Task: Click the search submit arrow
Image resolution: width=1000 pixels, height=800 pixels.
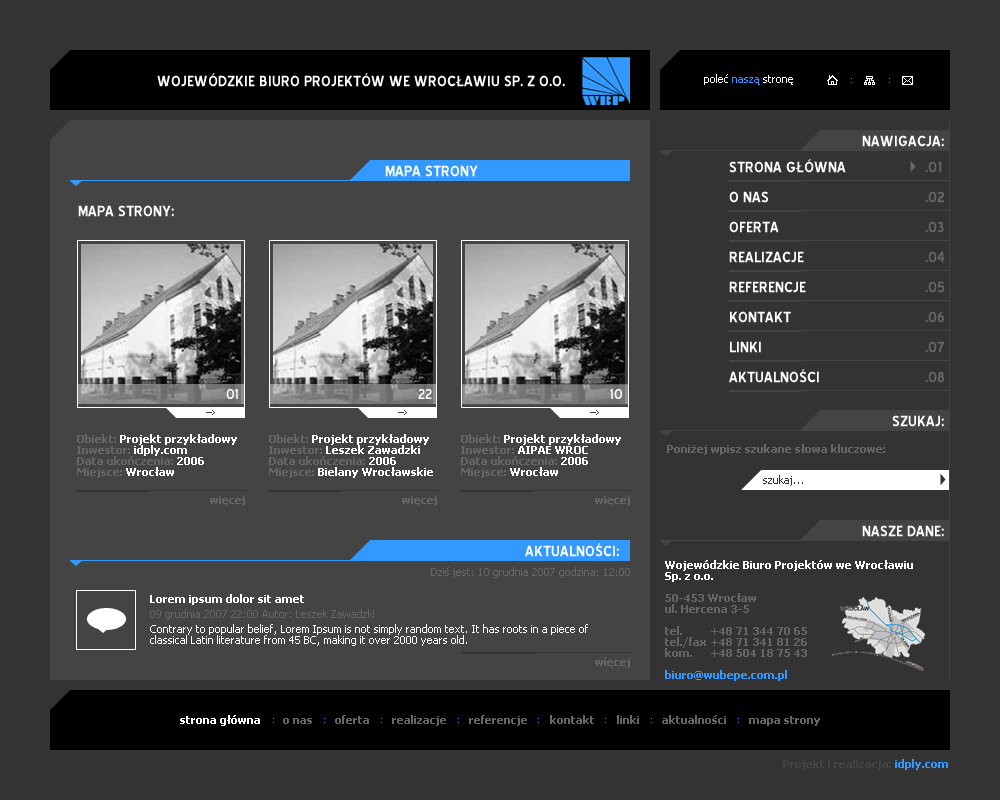Action: click(942, 480)
